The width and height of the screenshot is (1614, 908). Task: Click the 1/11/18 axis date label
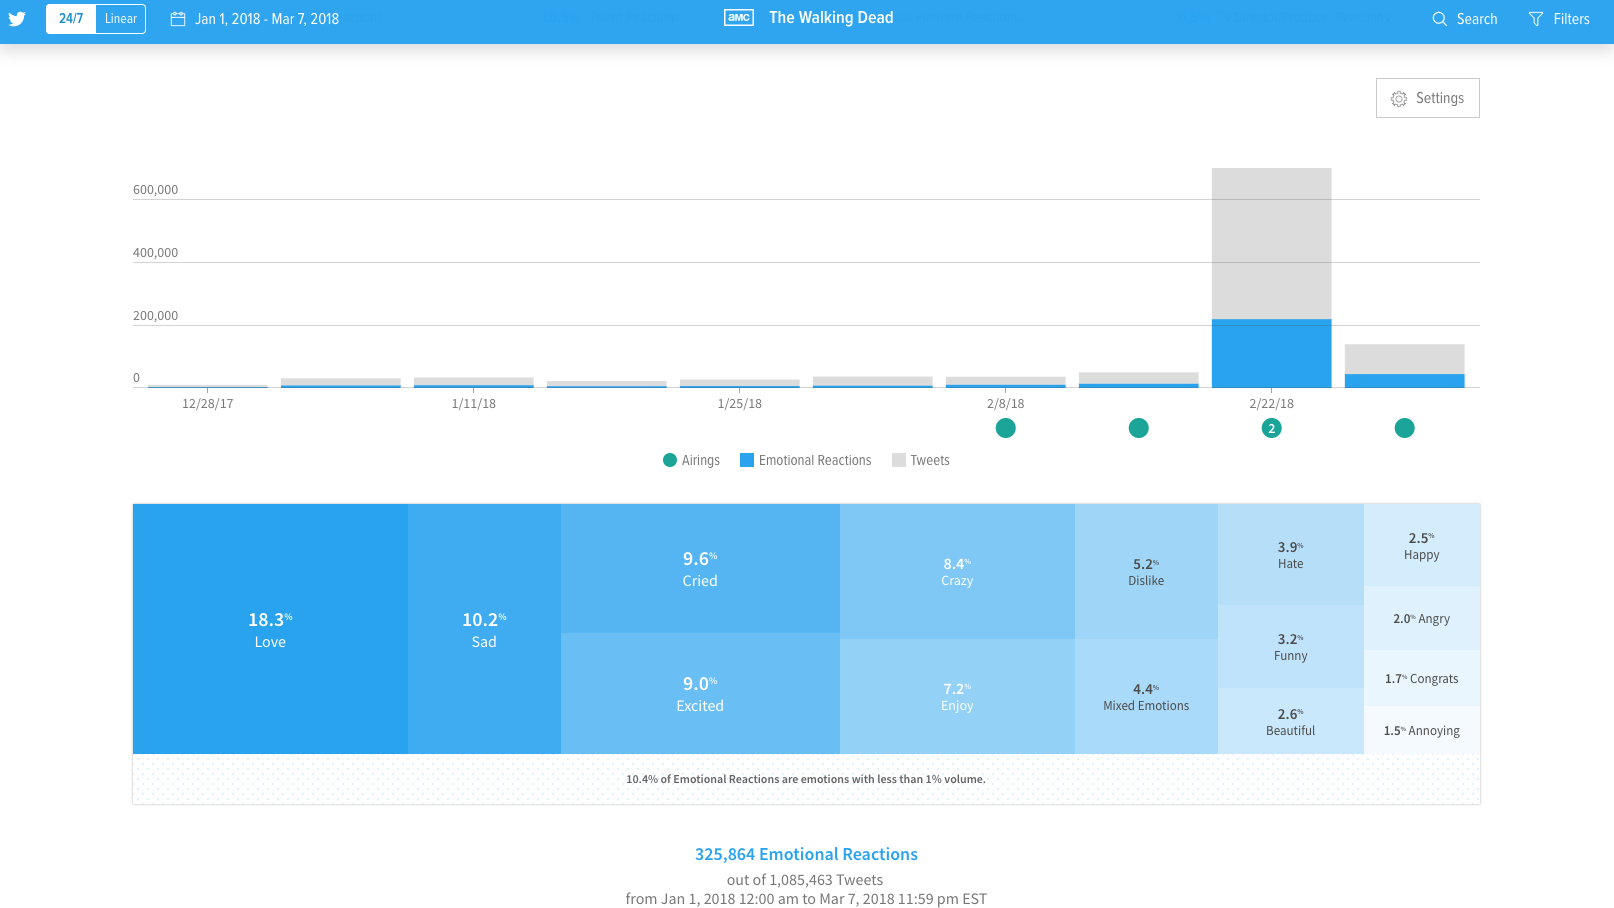474,404
